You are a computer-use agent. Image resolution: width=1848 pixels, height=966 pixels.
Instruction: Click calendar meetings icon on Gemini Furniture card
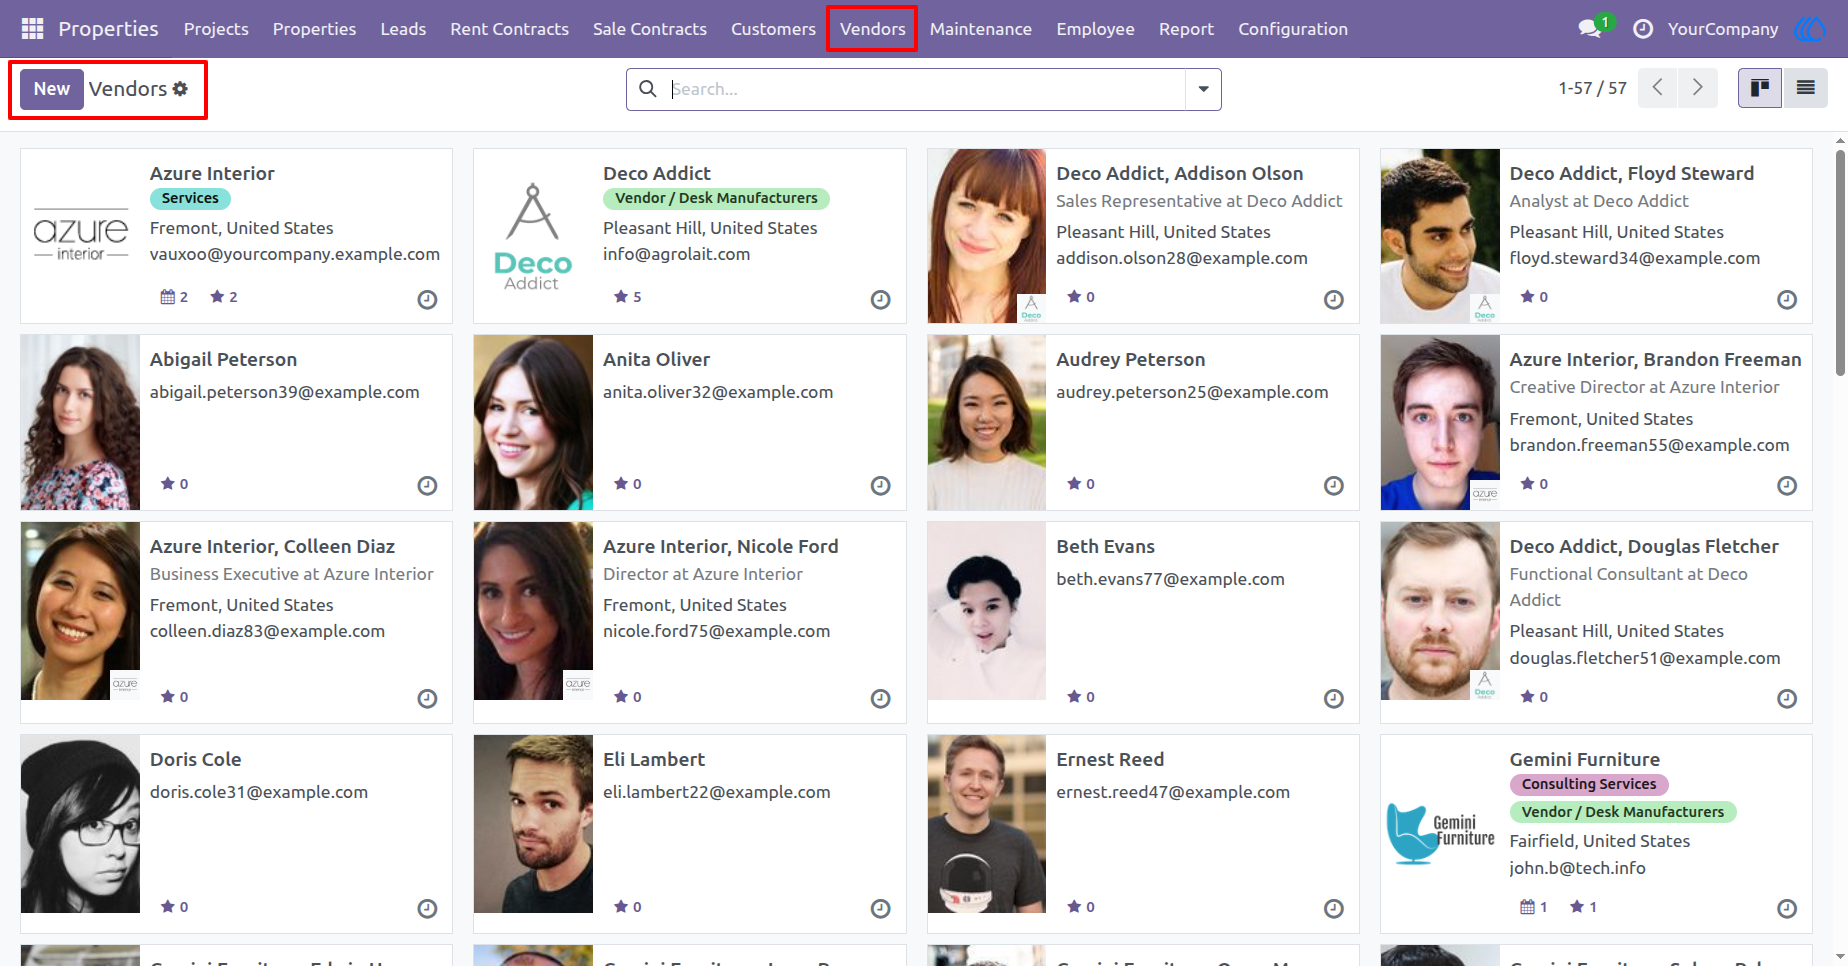tap(1527, 907)
